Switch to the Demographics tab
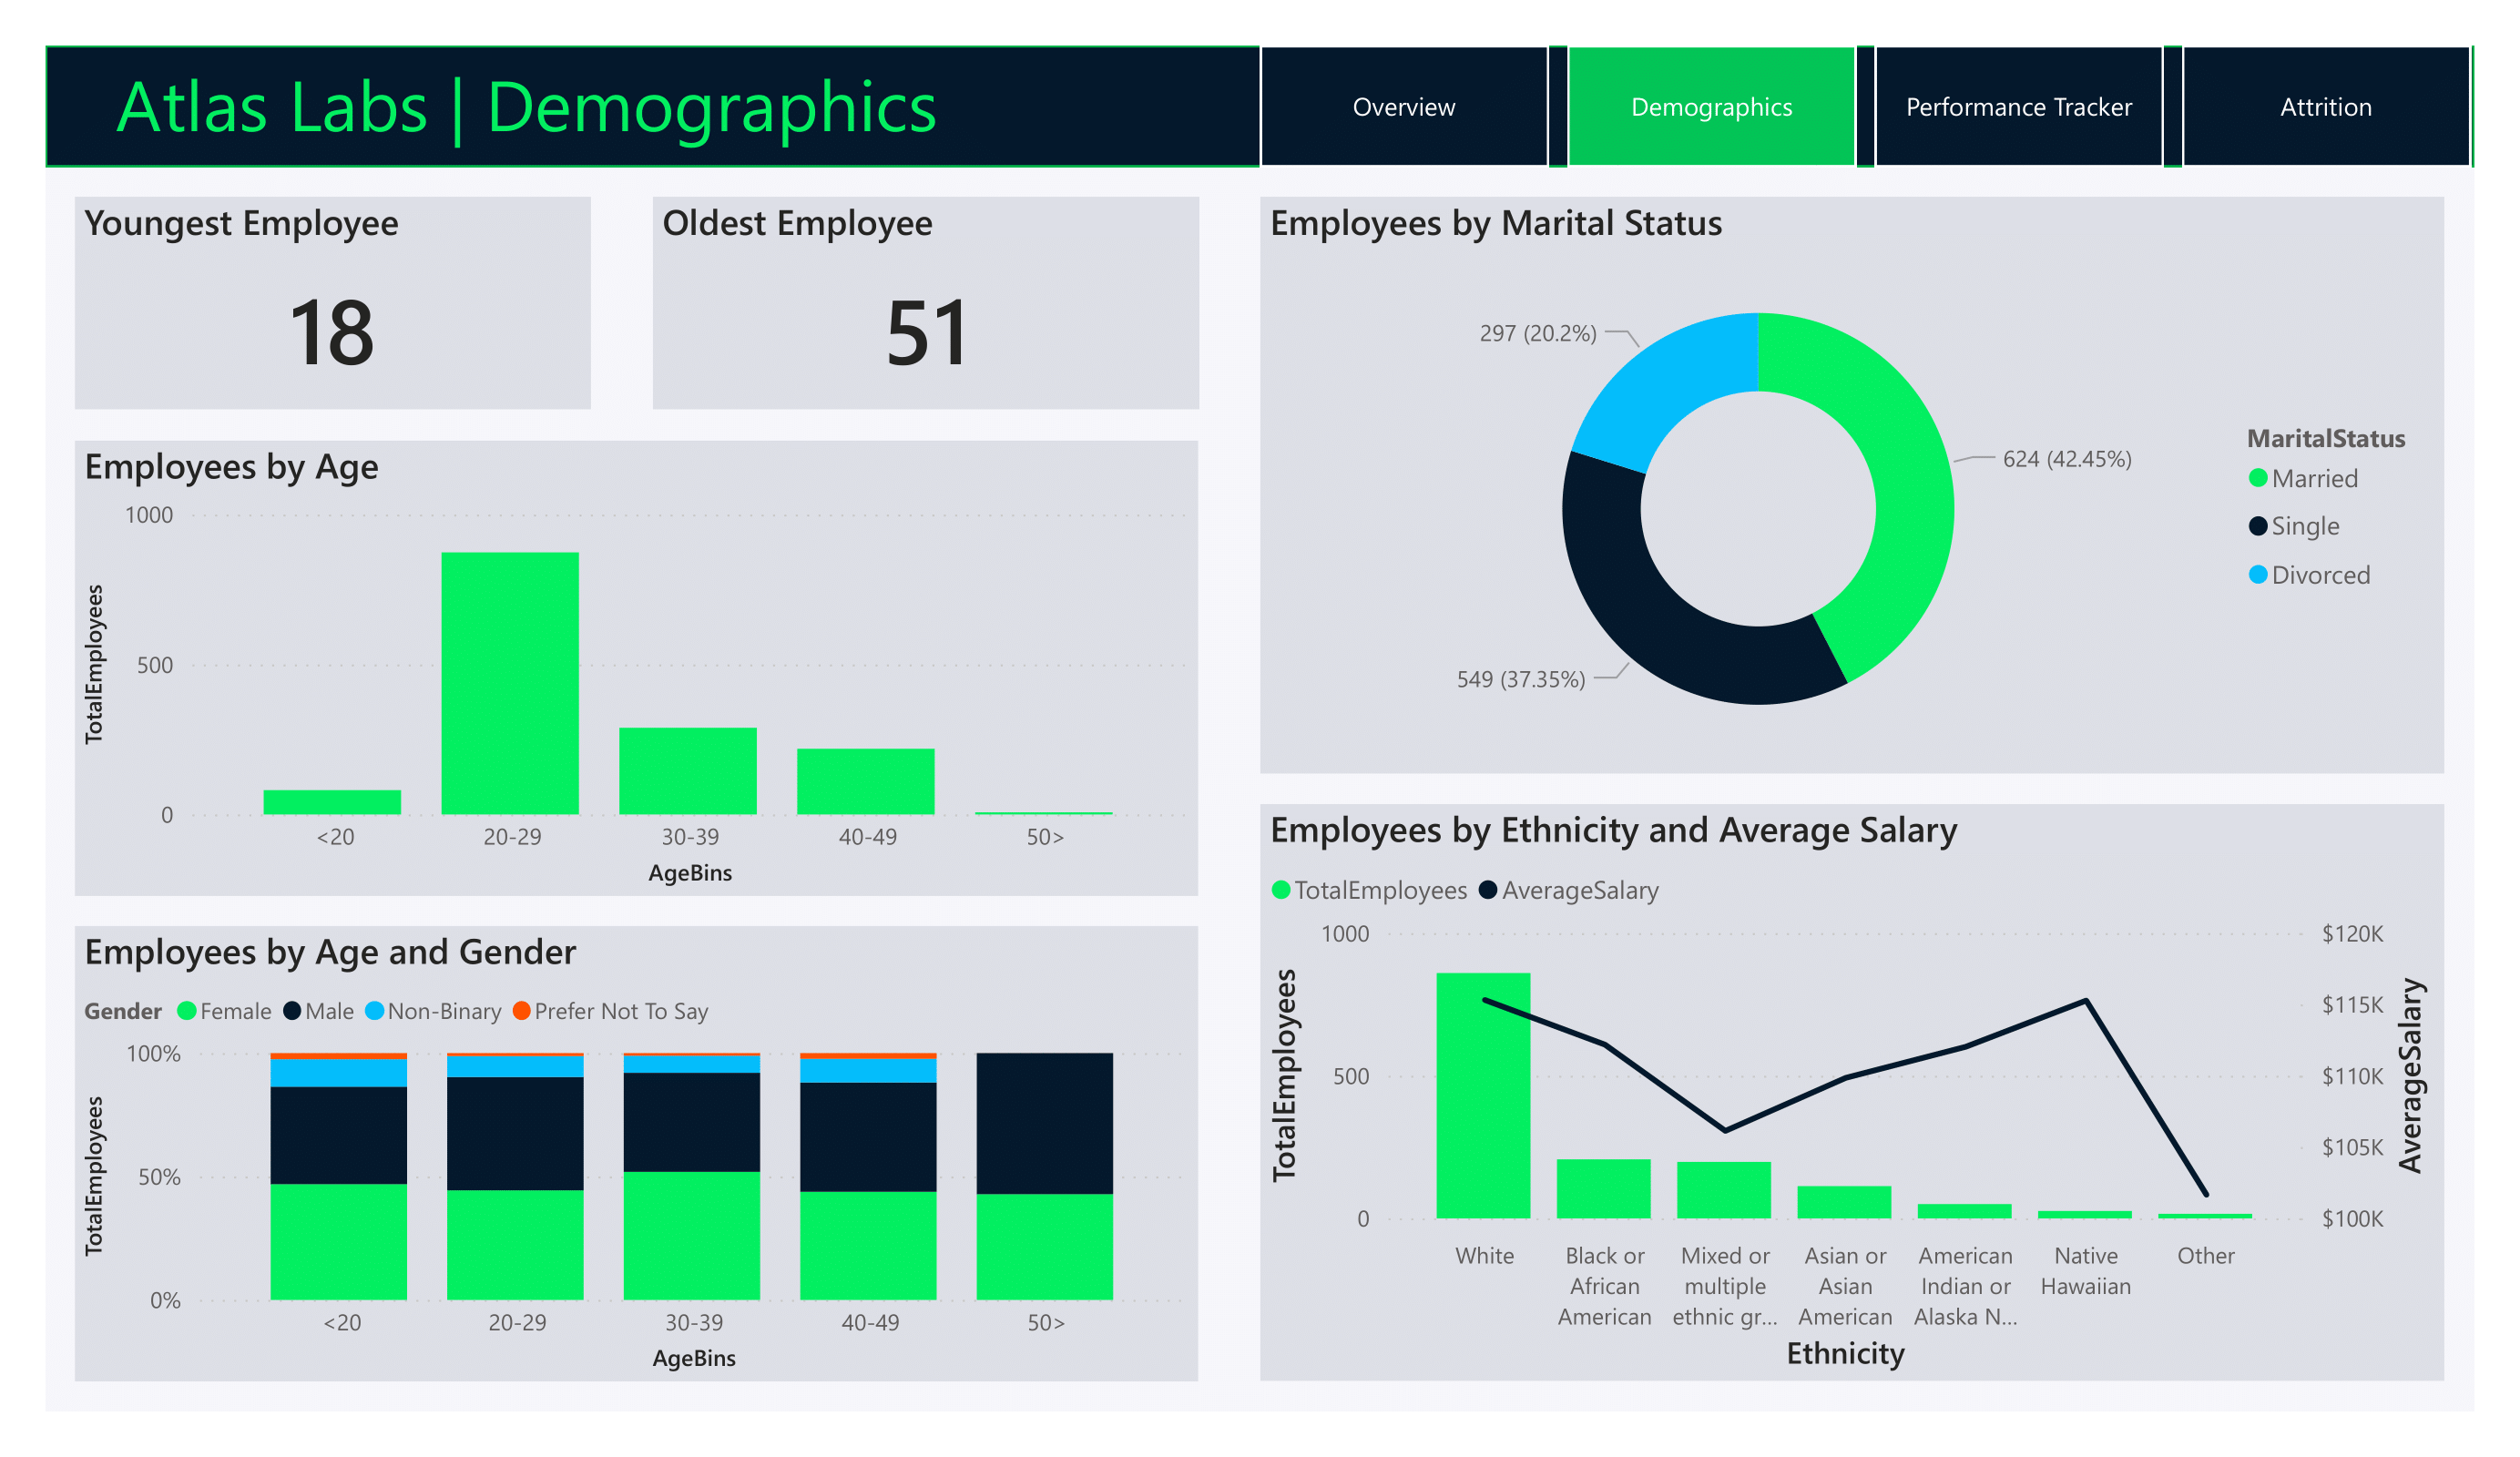Screen dimensions: 2520x1457 pos(1710,107)
